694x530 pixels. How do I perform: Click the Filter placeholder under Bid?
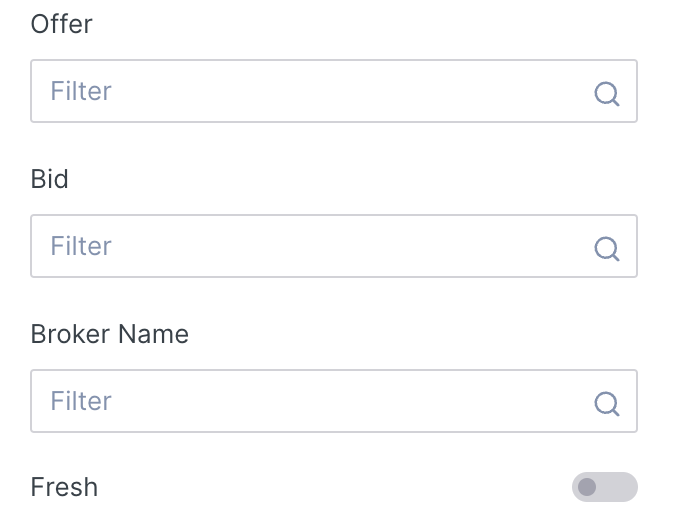click(81, 246)
